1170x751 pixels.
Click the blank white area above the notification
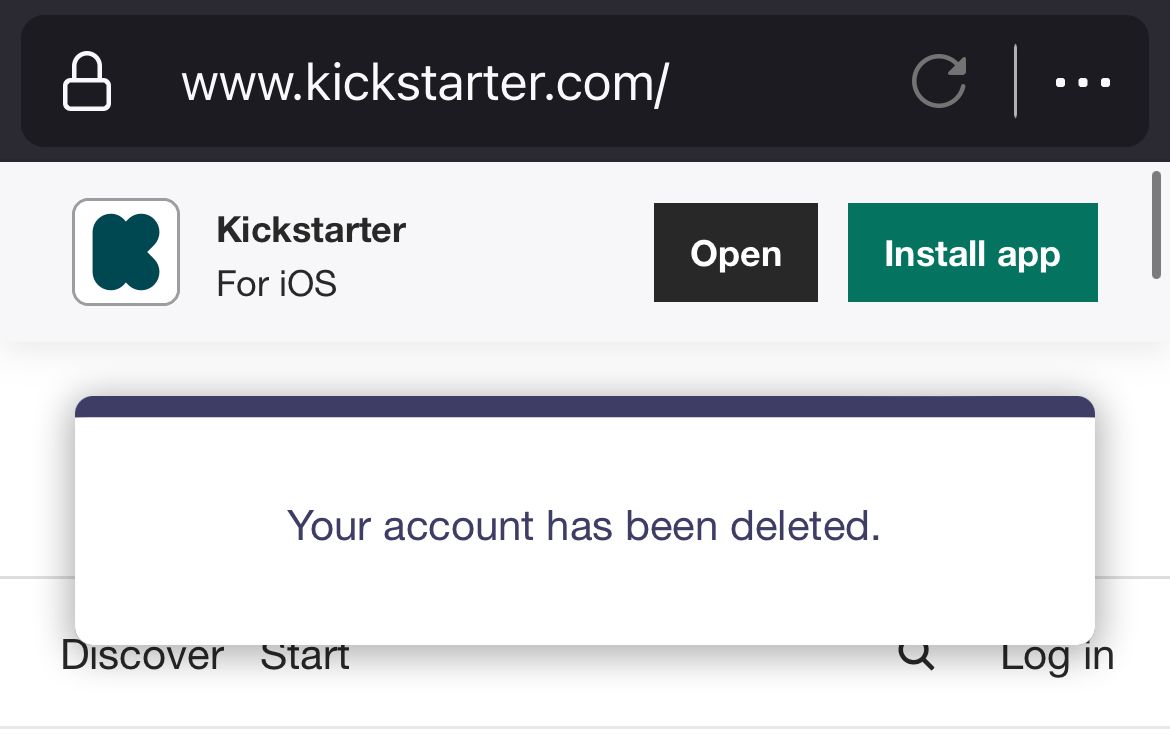click(x=584, y=370)
